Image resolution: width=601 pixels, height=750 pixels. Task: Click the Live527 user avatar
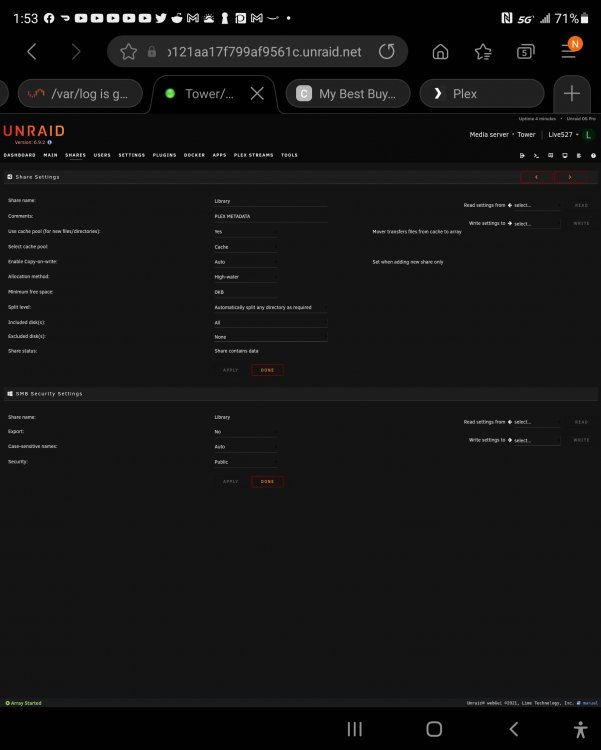[x=589, y=135]
